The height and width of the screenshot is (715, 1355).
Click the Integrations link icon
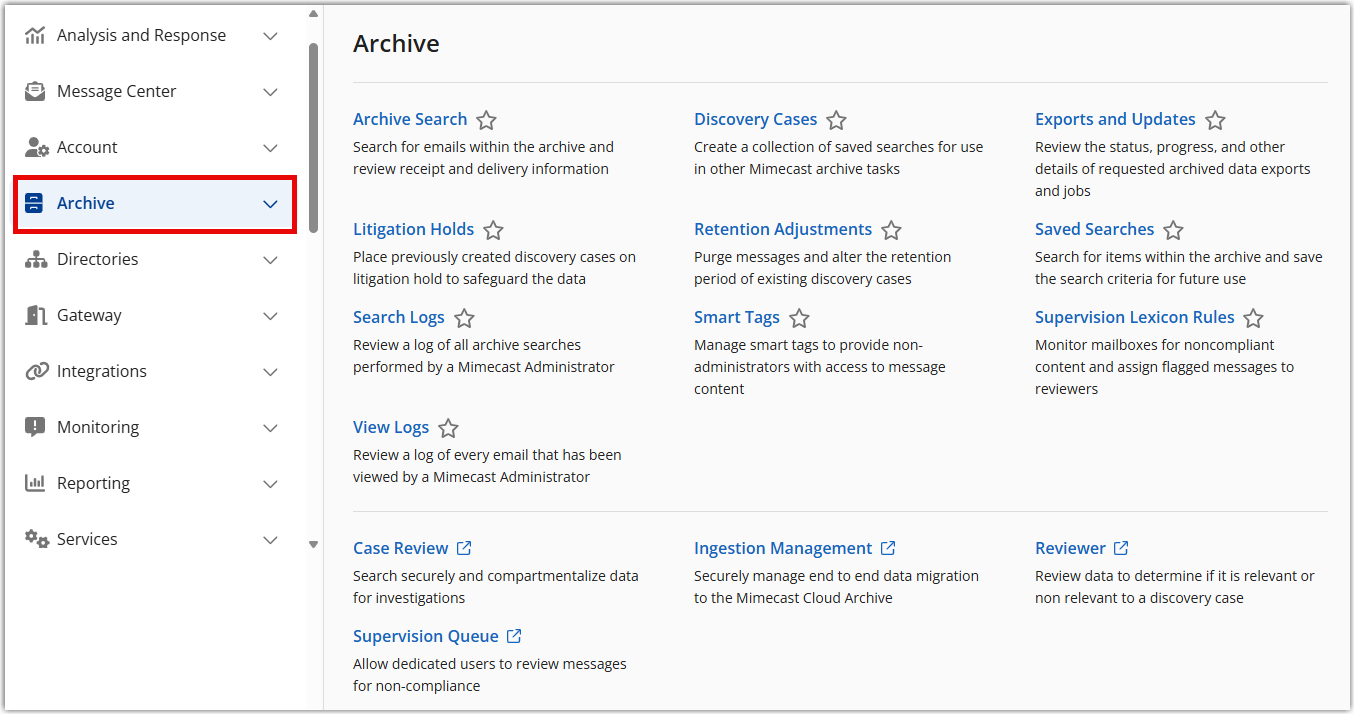(36, 372)
